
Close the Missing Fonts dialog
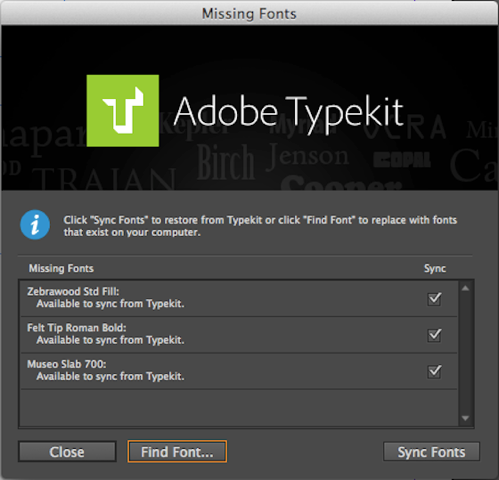[67, 452]
